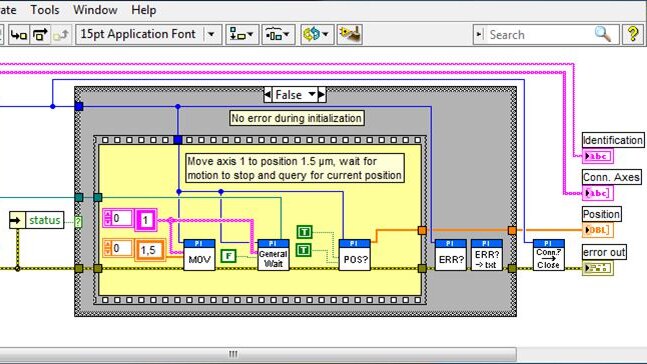Viewport: 647px width, 364px height.
Task: Click the Move axis 1 to position comment
Action: click(295, 168)
